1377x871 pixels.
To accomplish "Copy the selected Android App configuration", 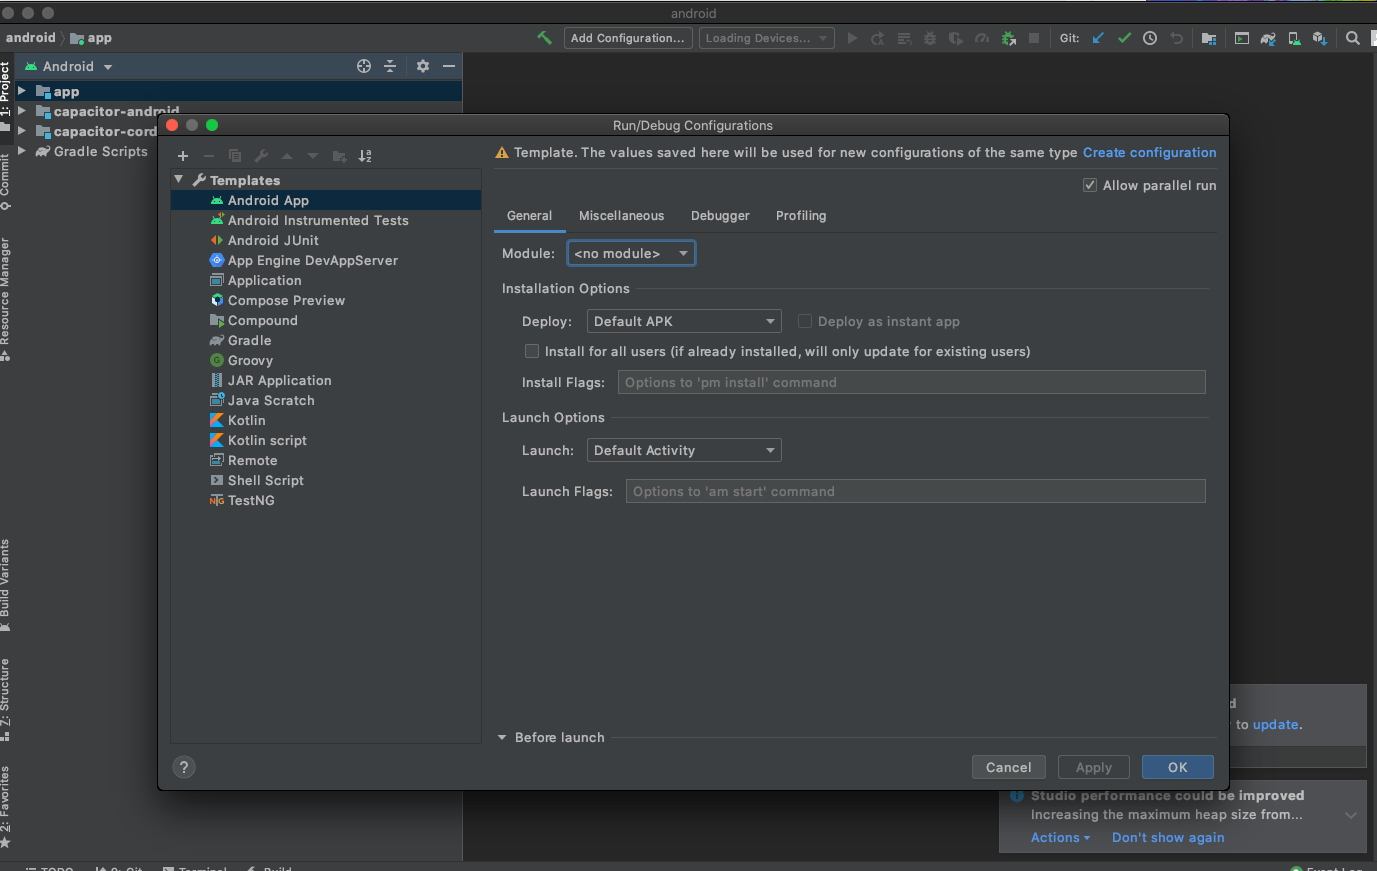I will (x=234, y=157).
